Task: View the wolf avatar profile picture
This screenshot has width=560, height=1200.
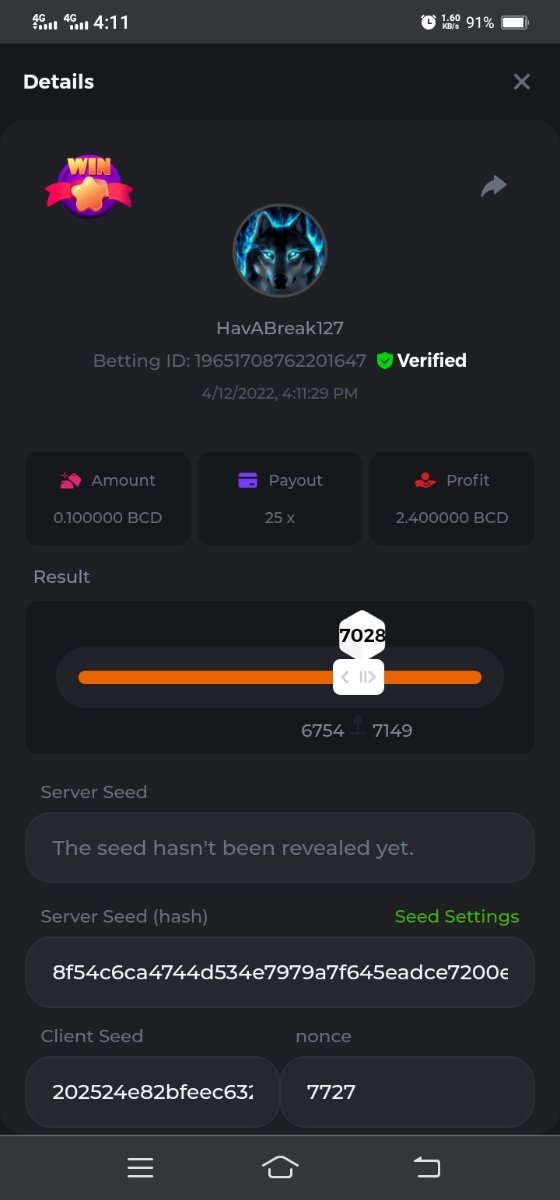Action: click(280, 251)
